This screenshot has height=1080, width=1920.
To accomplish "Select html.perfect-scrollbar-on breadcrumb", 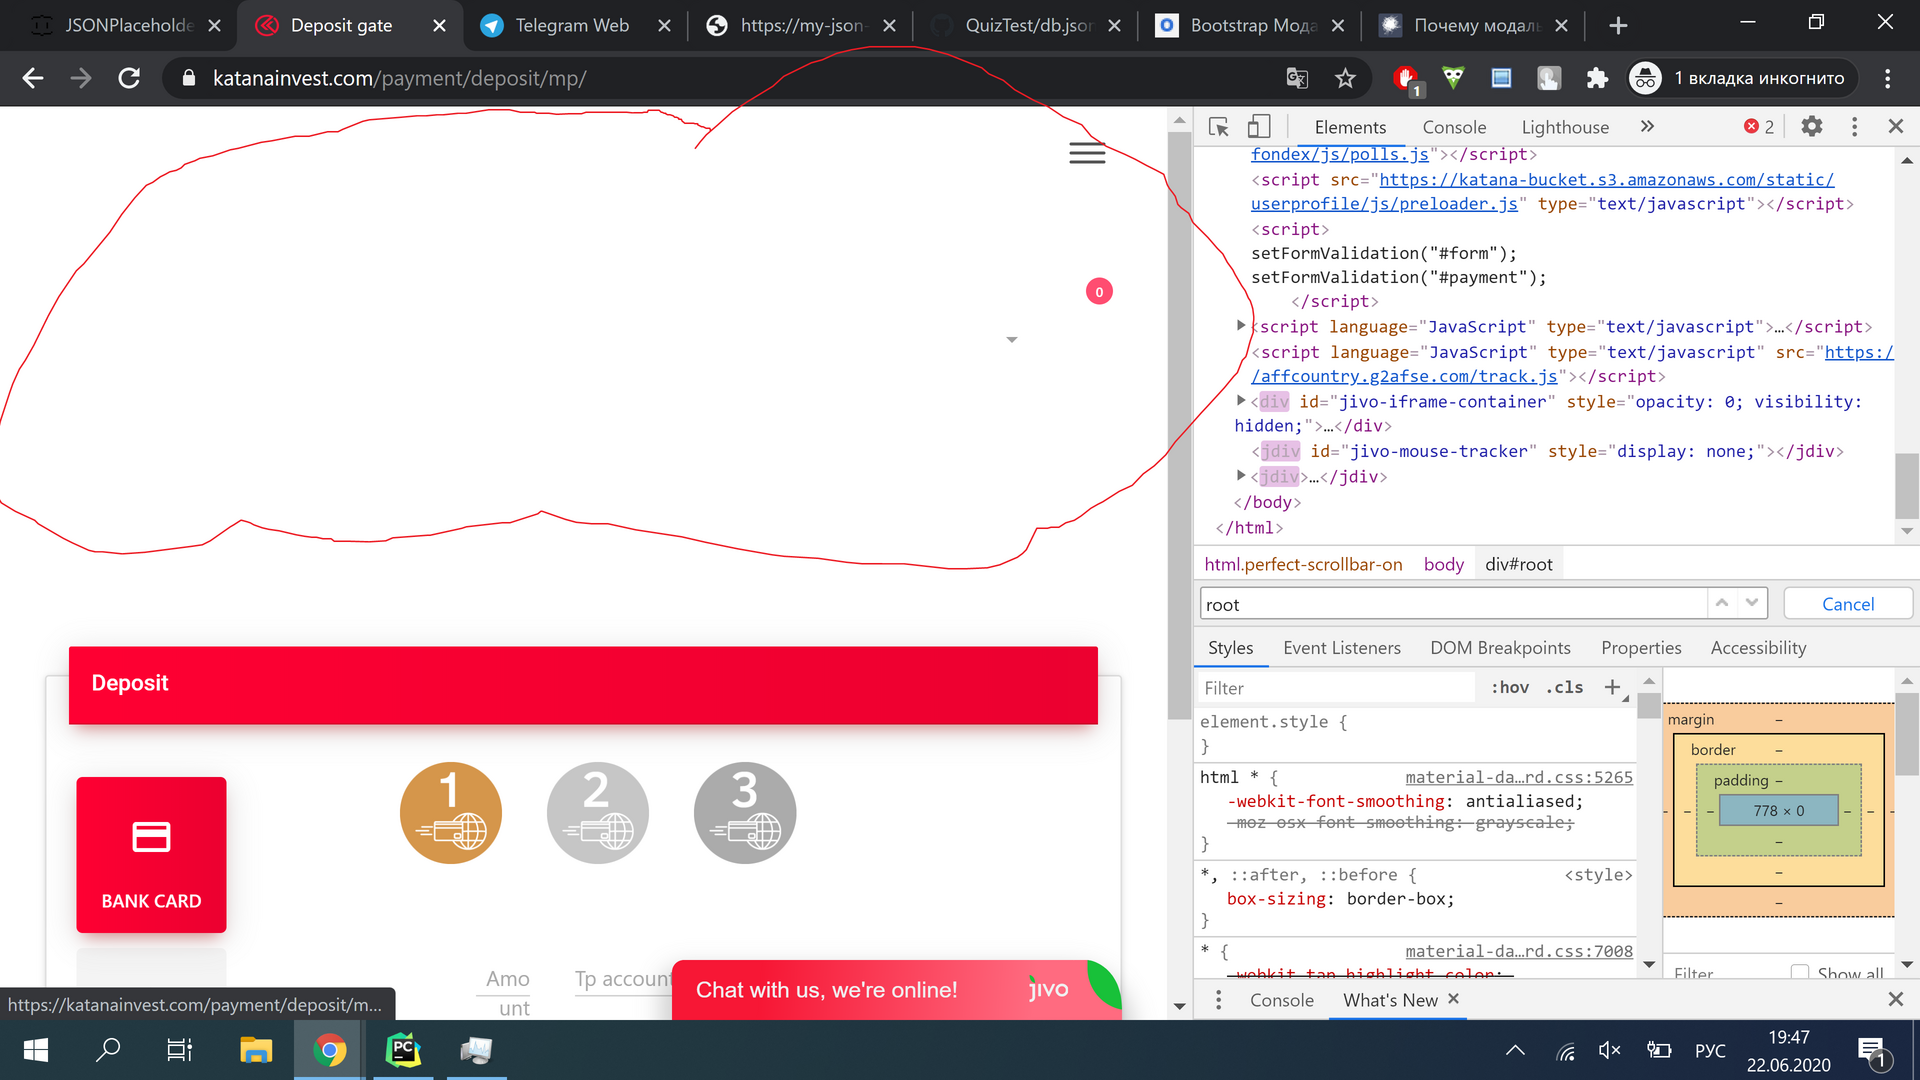I will [x=1303, y=564].
